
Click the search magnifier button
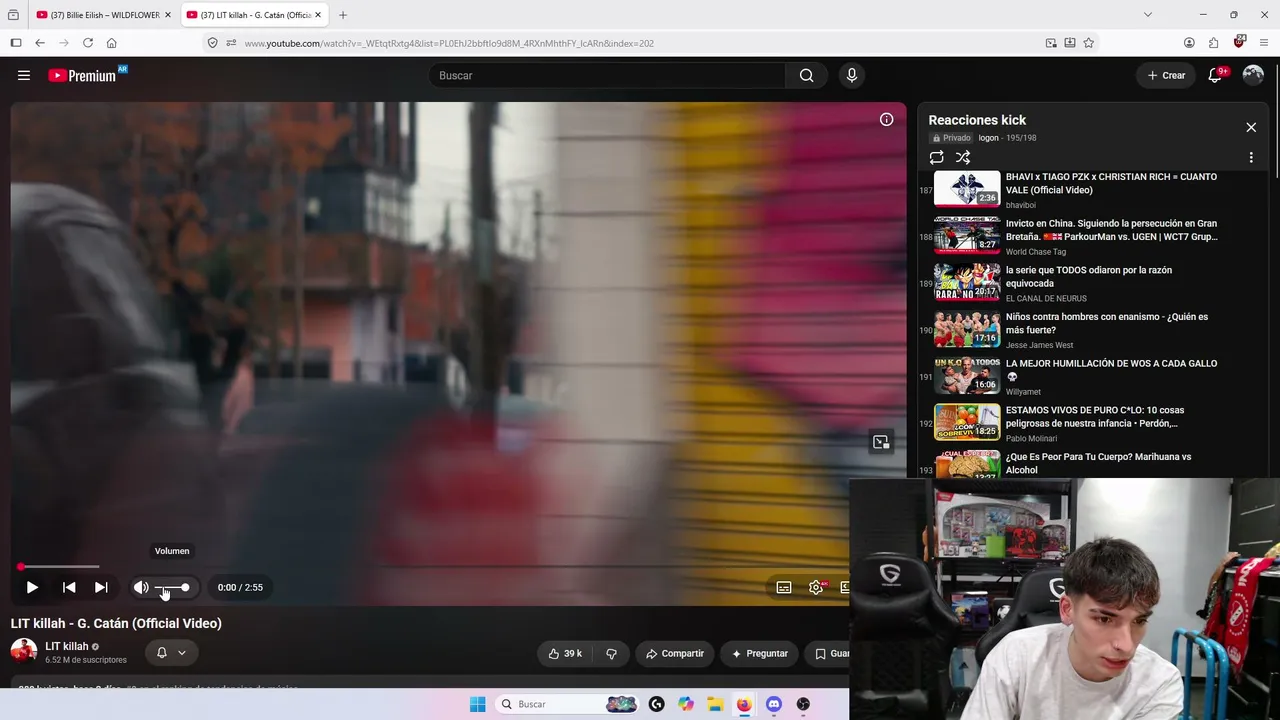click(806, 75)
